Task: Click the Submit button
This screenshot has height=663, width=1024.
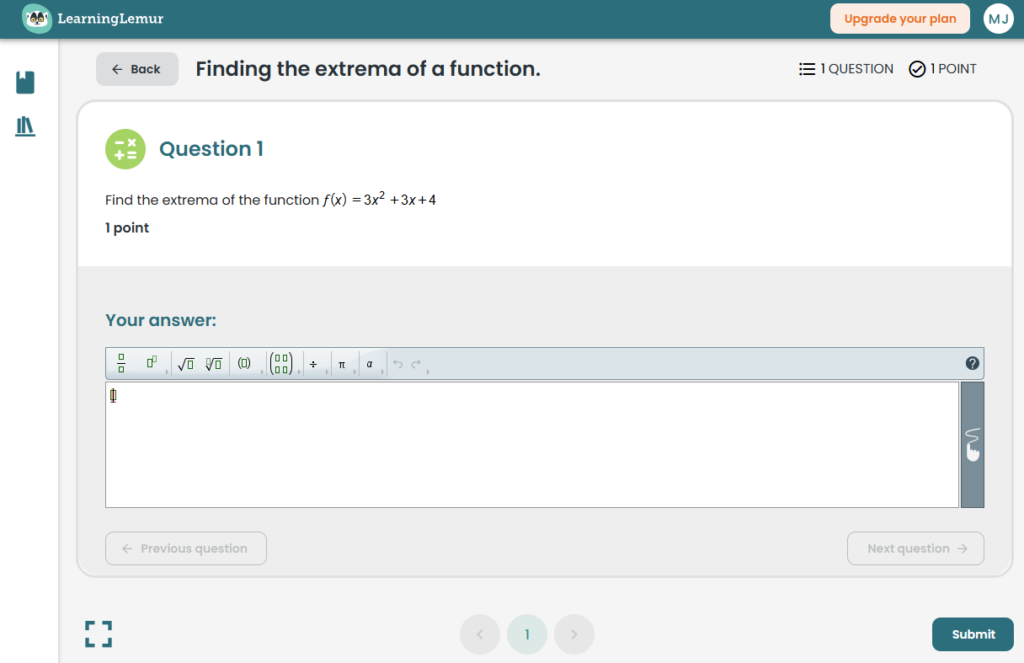Action: pos(971,634)
